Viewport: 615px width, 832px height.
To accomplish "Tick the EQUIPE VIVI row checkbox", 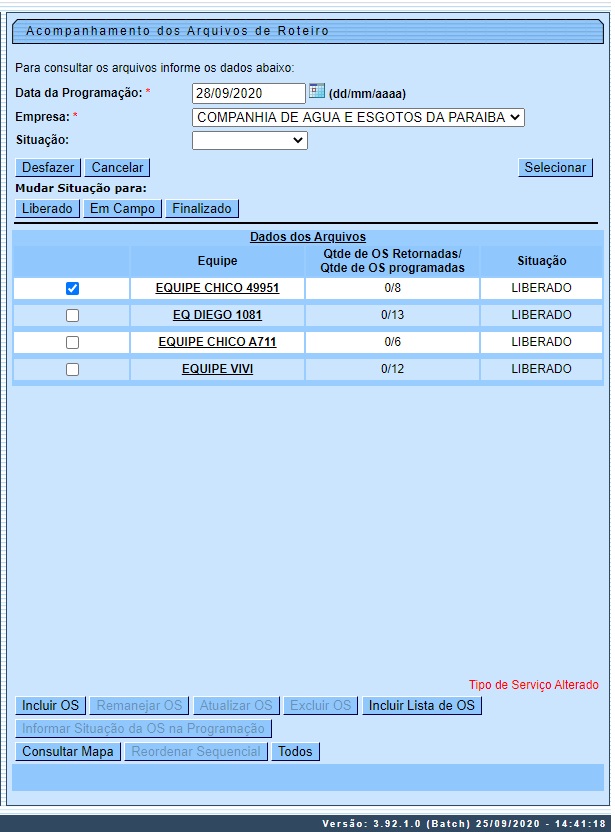I will [x=72, y=369].
